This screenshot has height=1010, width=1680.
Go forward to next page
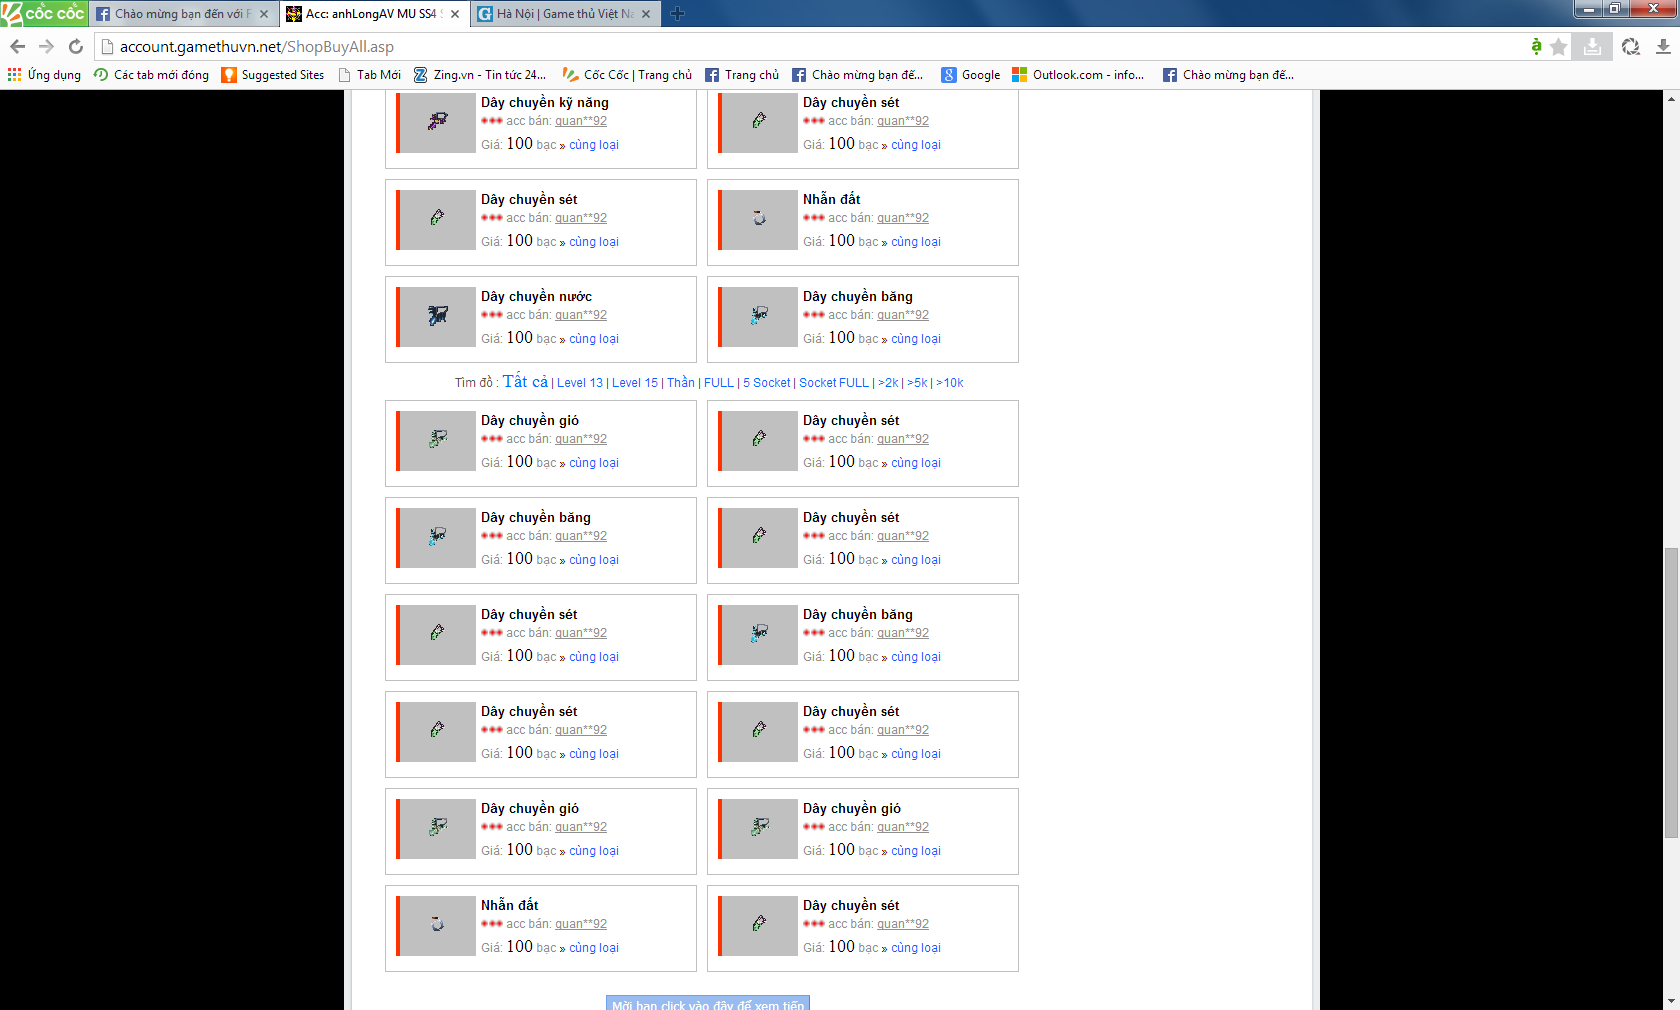click(x=46, y=46)
